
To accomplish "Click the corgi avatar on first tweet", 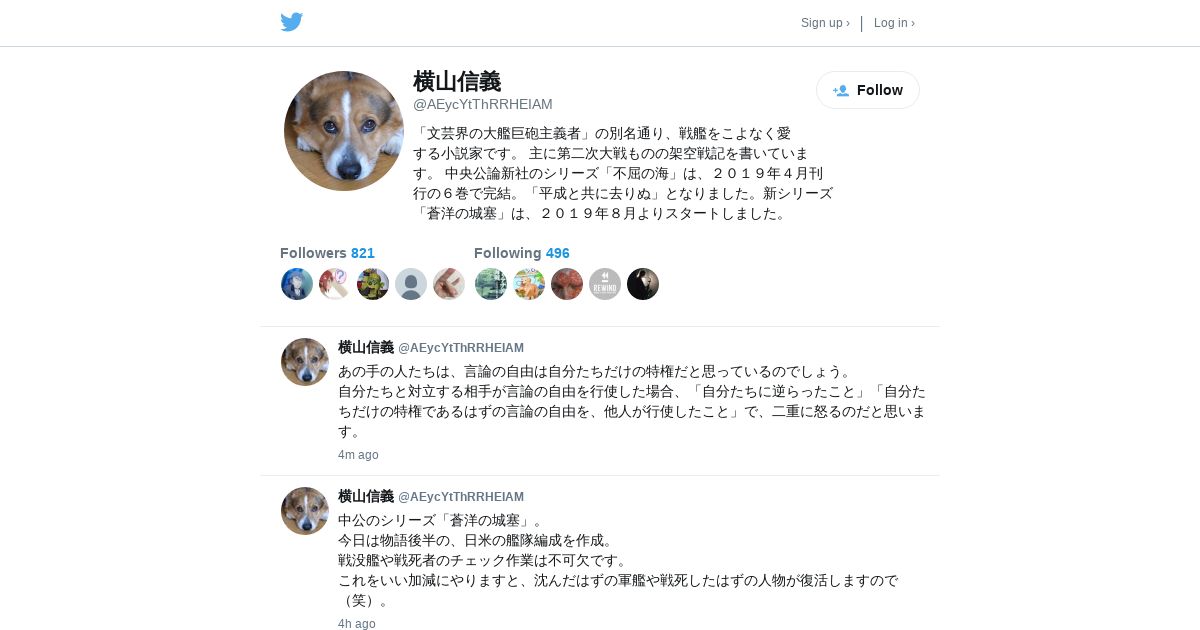I will coord(305,362).
